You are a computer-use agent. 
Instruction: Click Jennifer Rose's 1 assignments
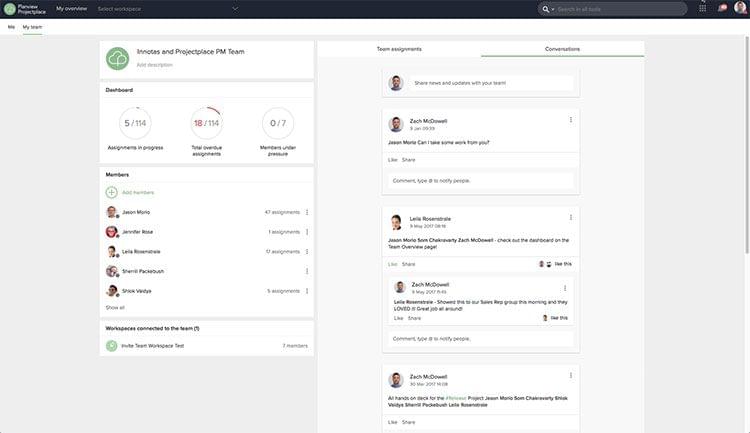coord(284,232)
